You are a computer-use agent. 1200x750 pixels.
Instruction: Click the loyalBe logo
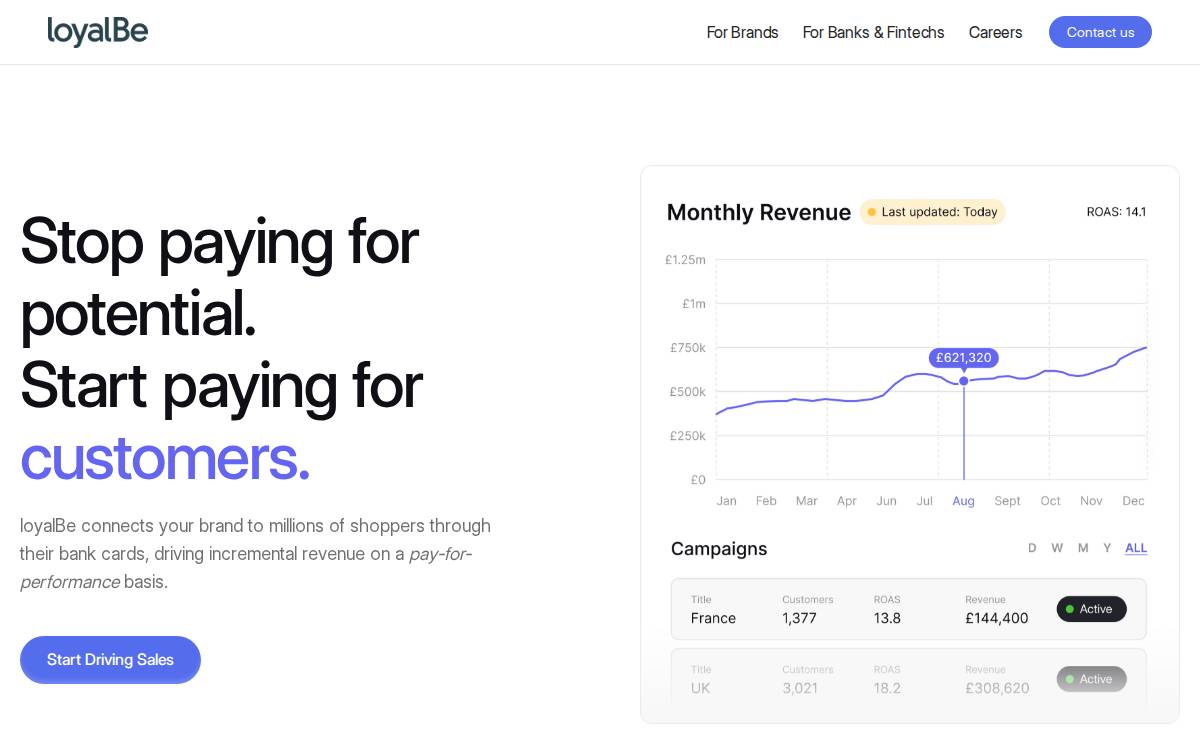click(97, 32)
